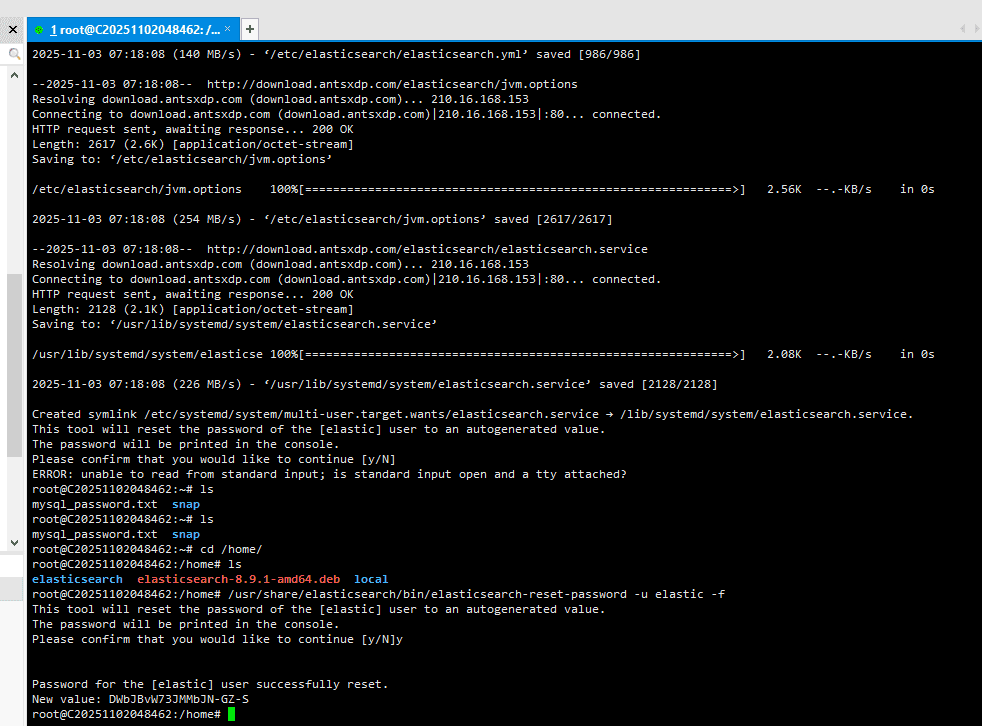
Task: Click the 'Length: 2128 (2.1K)' line
Action: [x=193, y=309]
